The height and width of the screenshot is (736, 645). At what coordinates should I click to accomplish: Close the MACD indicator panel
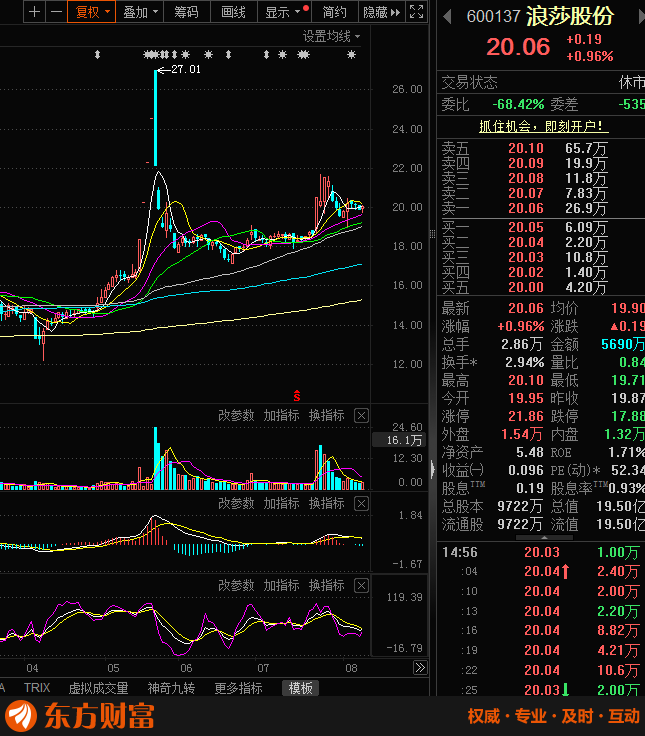(x=361, y=504)
